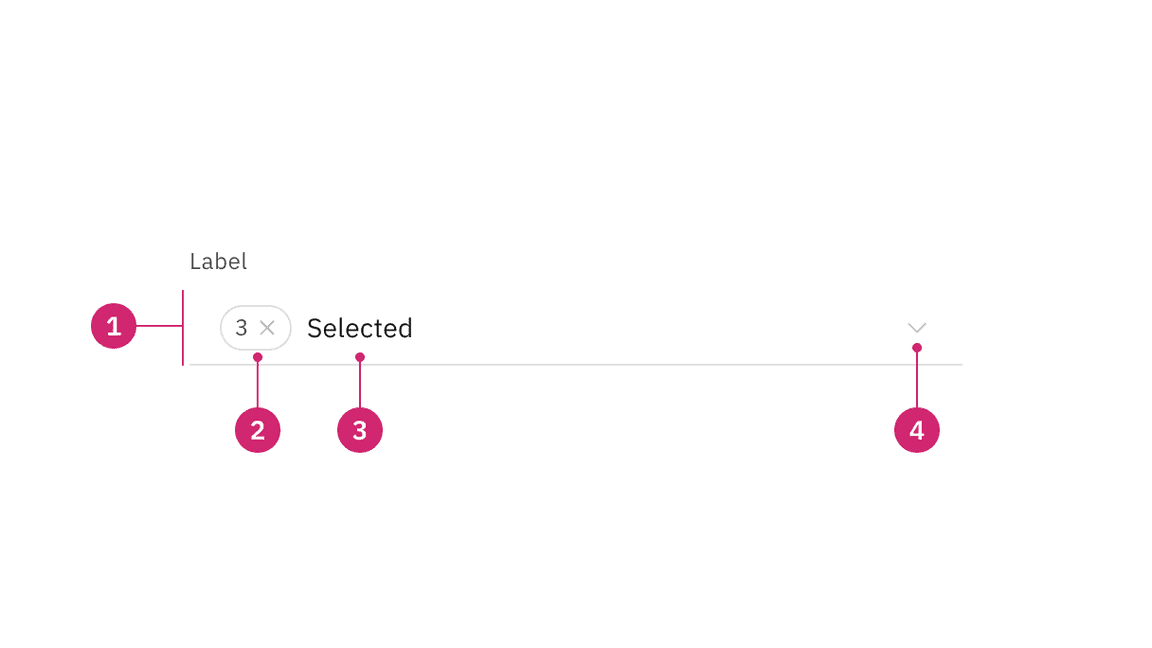Click the pink dot beneath the Selected text
The height and width of the screenshot is (648, 1152).
pos(360,357)
